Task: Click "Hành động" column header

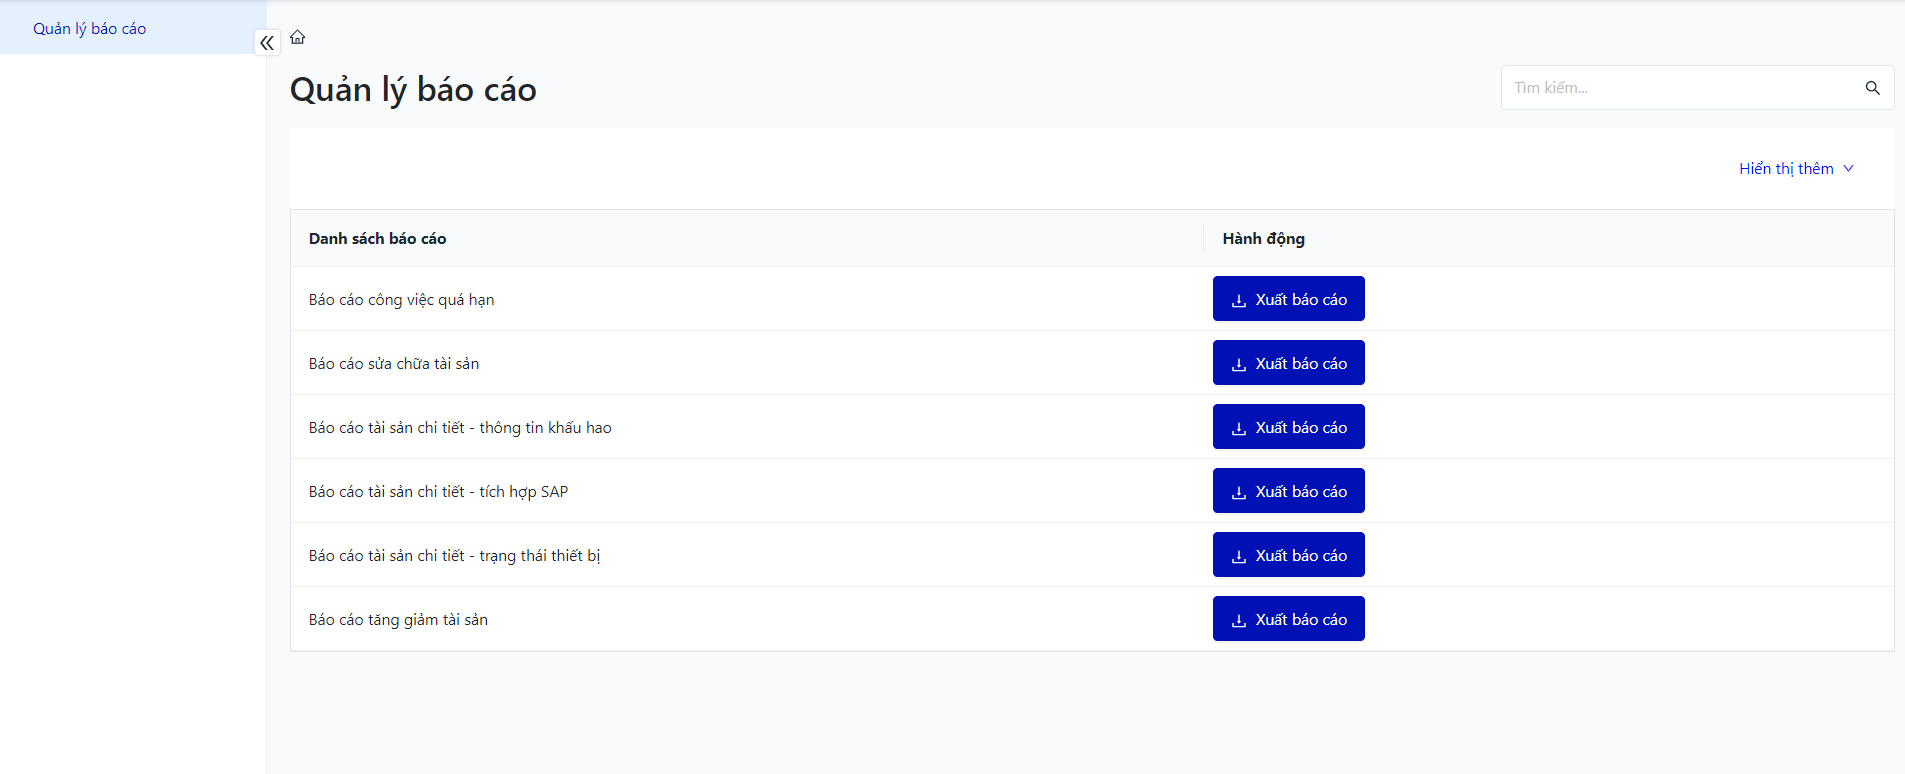Action: [x=1263, y=239]
